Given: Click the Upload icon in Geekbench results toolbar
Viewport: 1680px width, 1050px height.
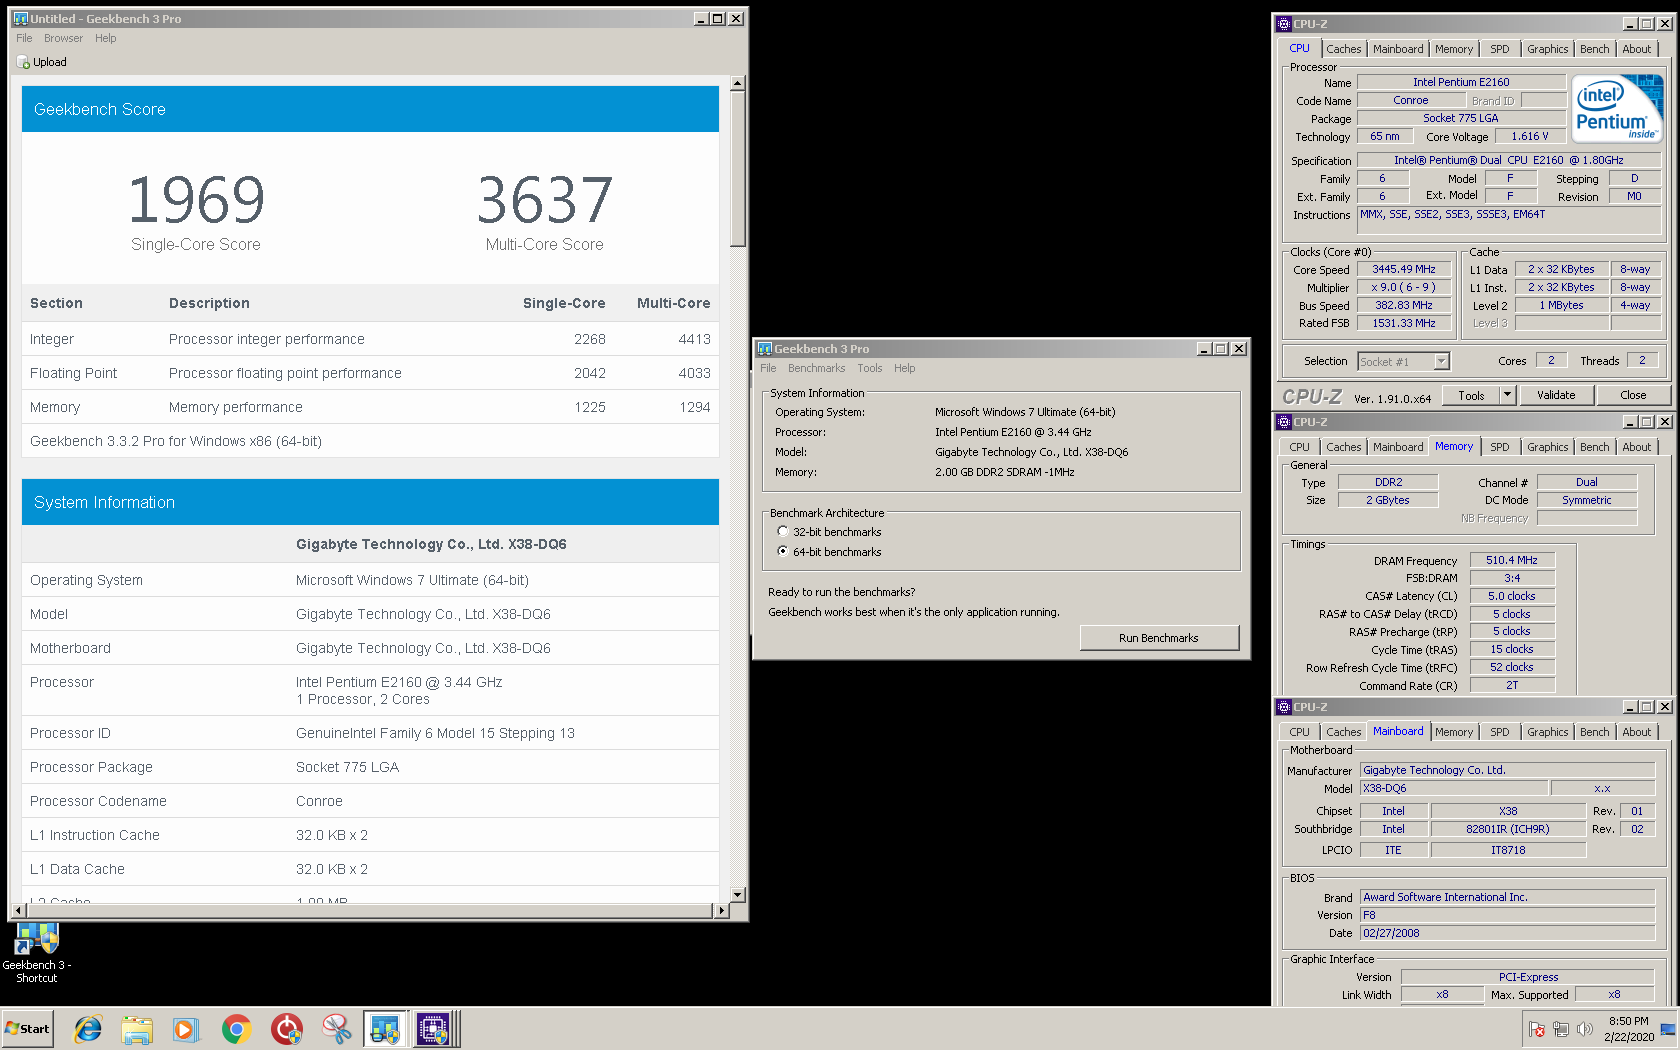Looking at the screenshot, I should coord(23,62).
